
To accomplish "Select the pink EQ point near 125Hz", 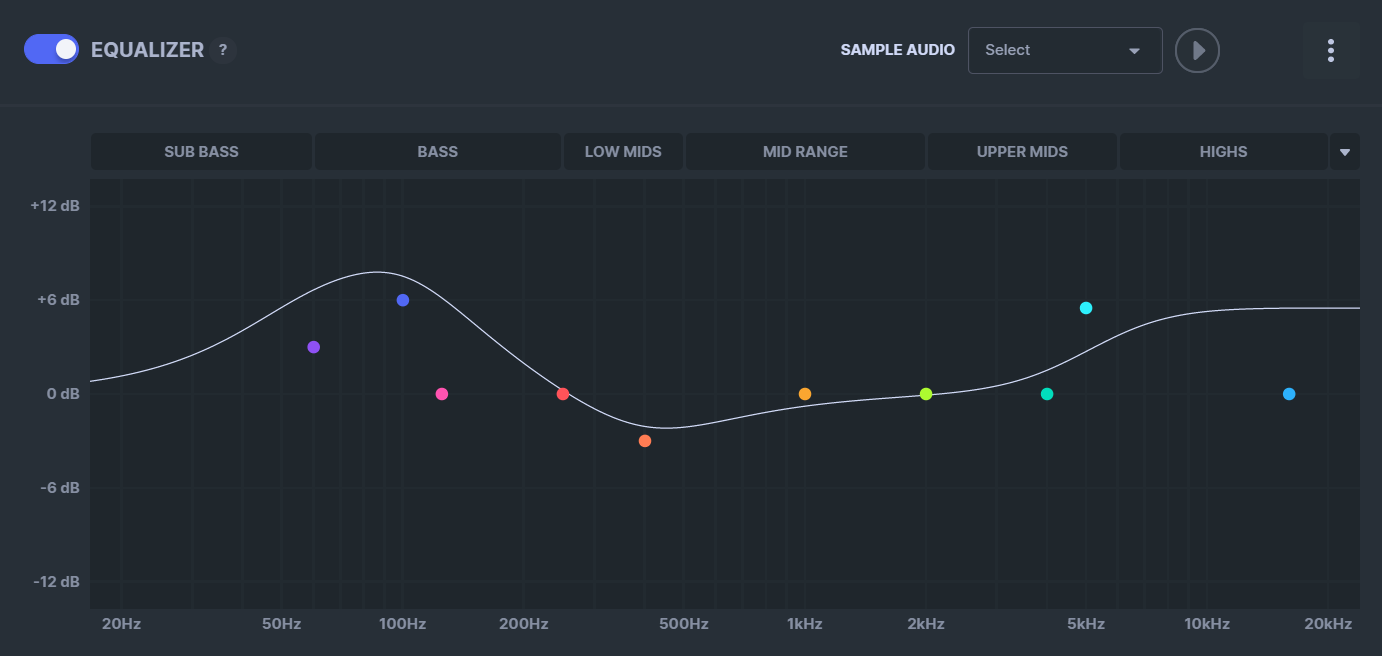I will (x=442, y=394).
